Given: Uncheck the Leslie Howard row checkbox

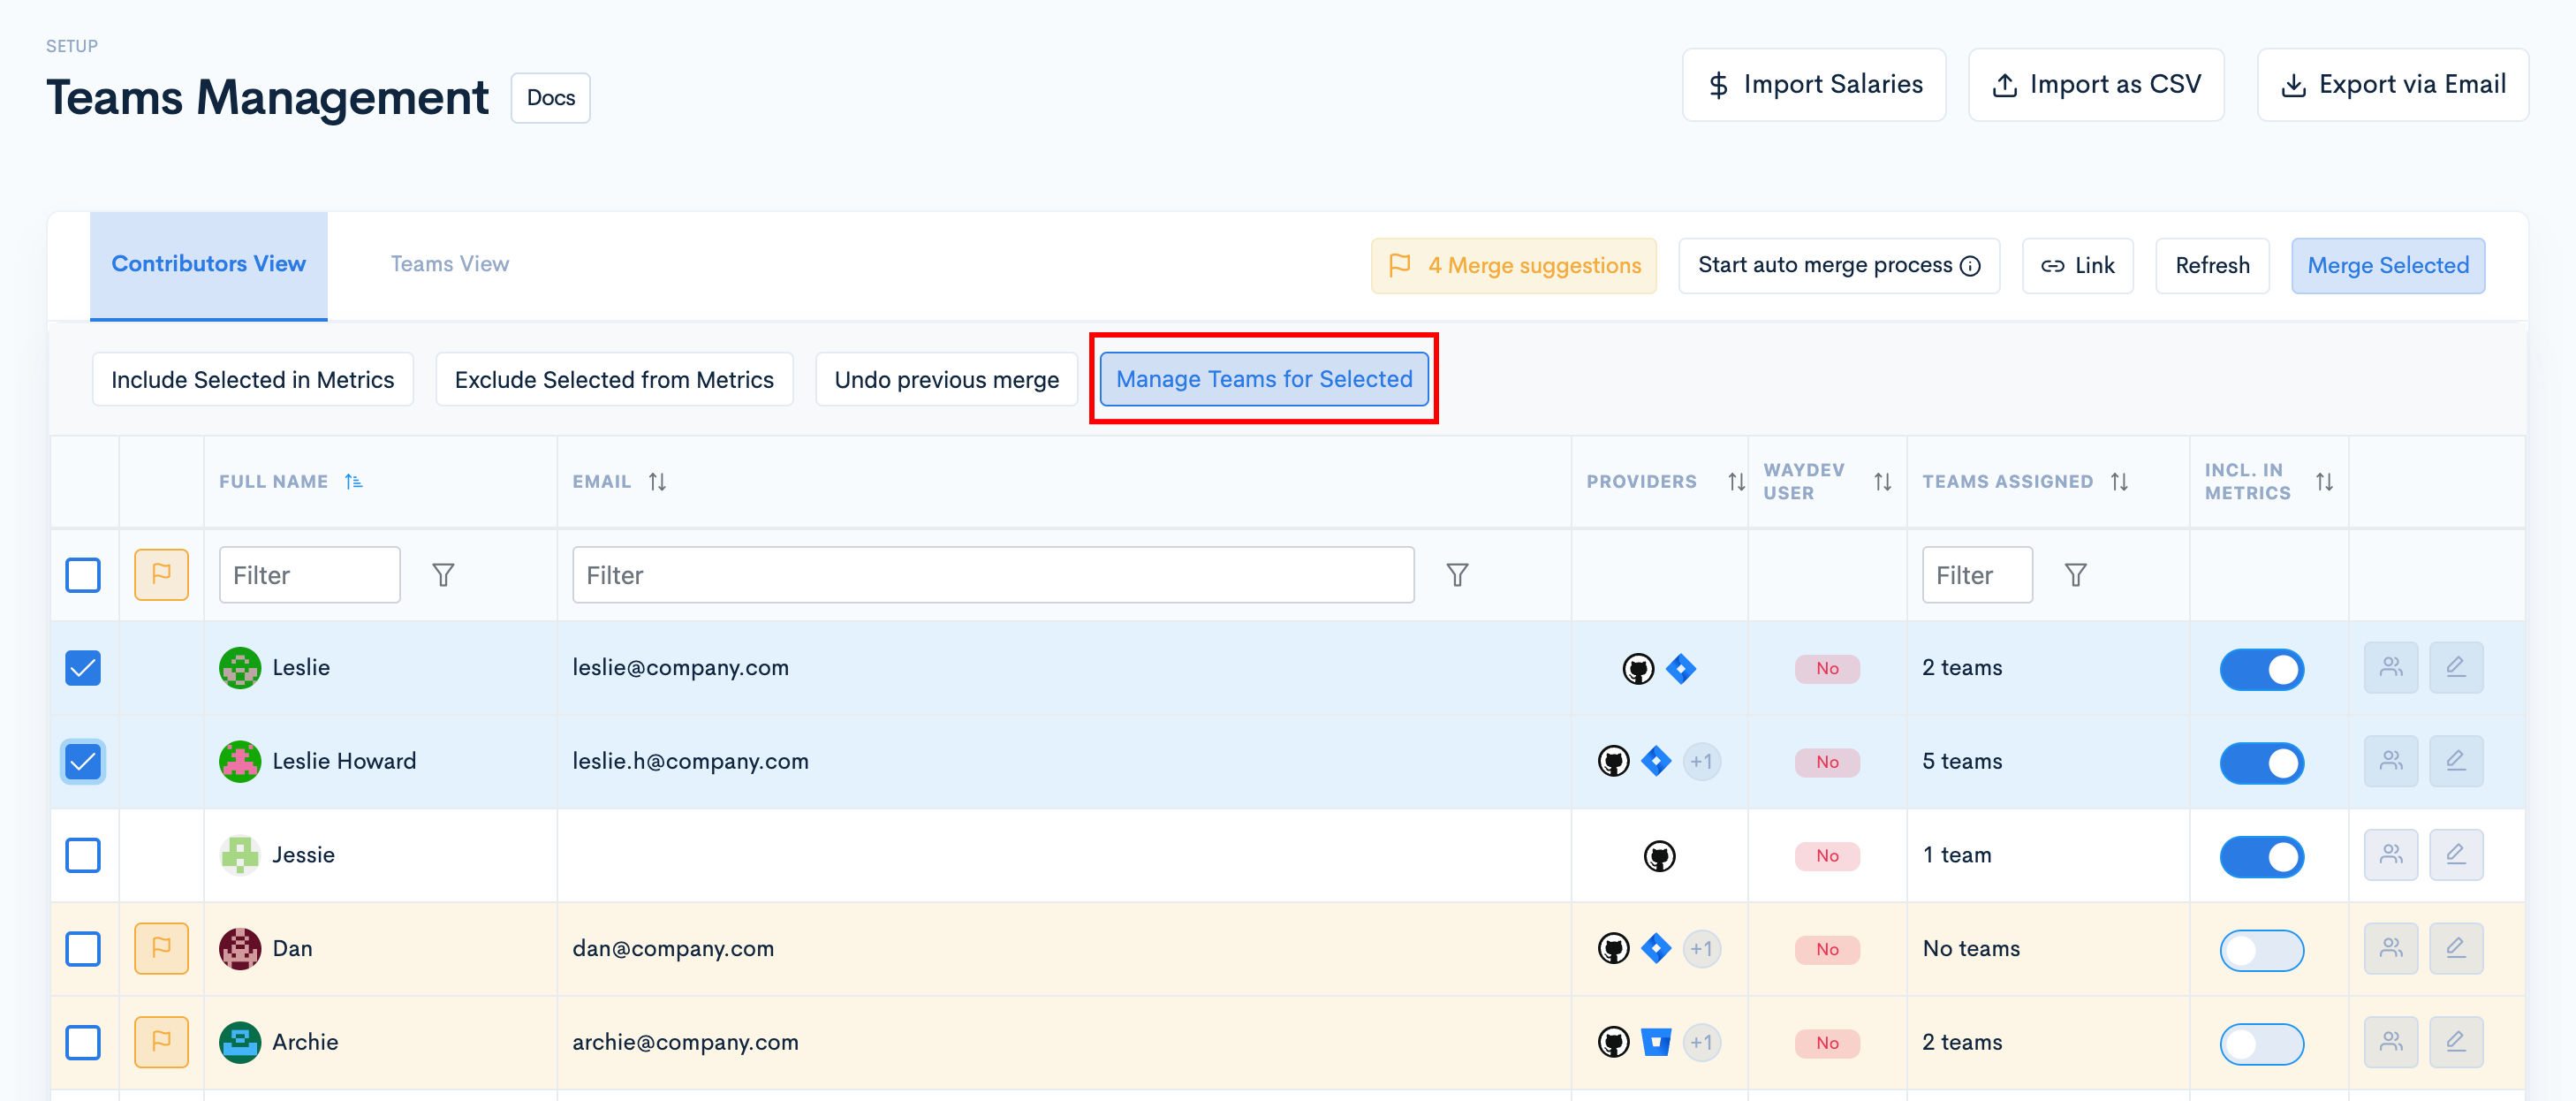Looking at the screenshot, I should click(x=83, y=762).
